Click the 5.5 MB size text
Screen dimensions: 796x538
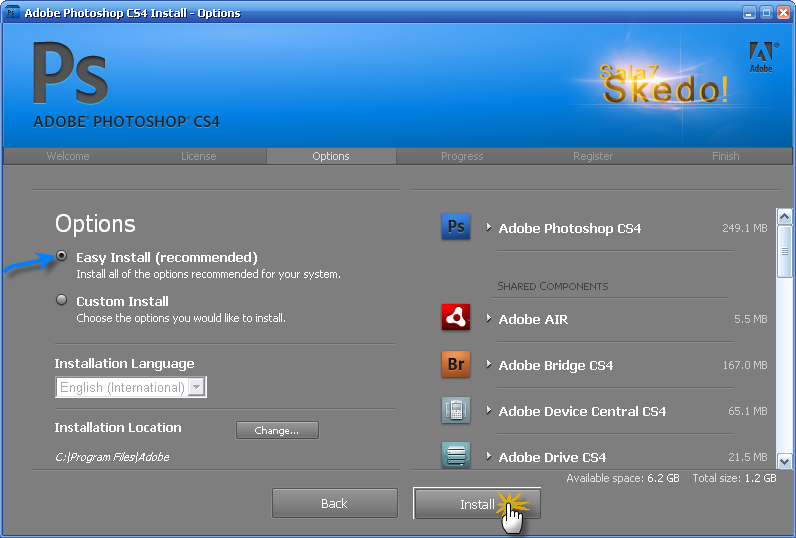(x=751, y=319)
